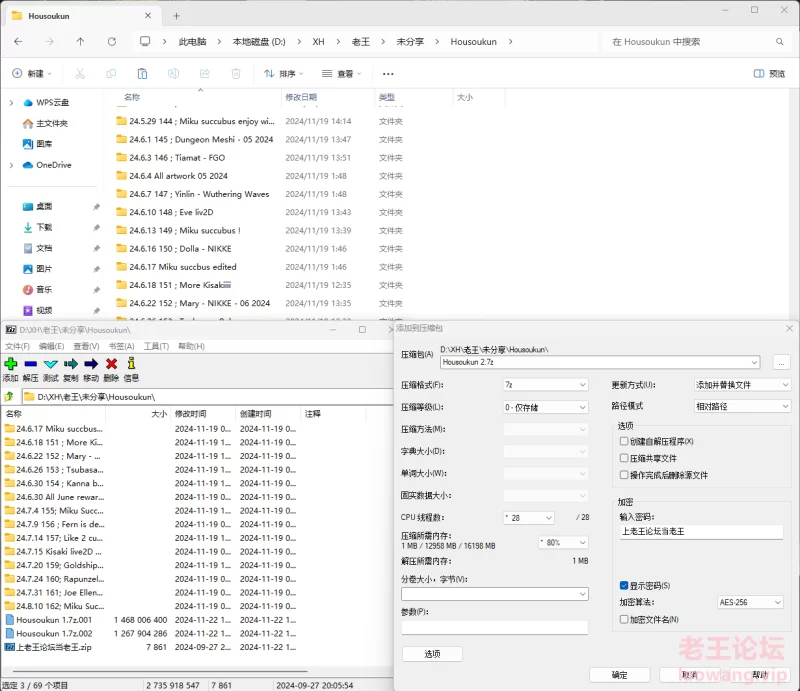Select the Move (移动) toolbar icon

pyautogui.click(x=91, y=364)
